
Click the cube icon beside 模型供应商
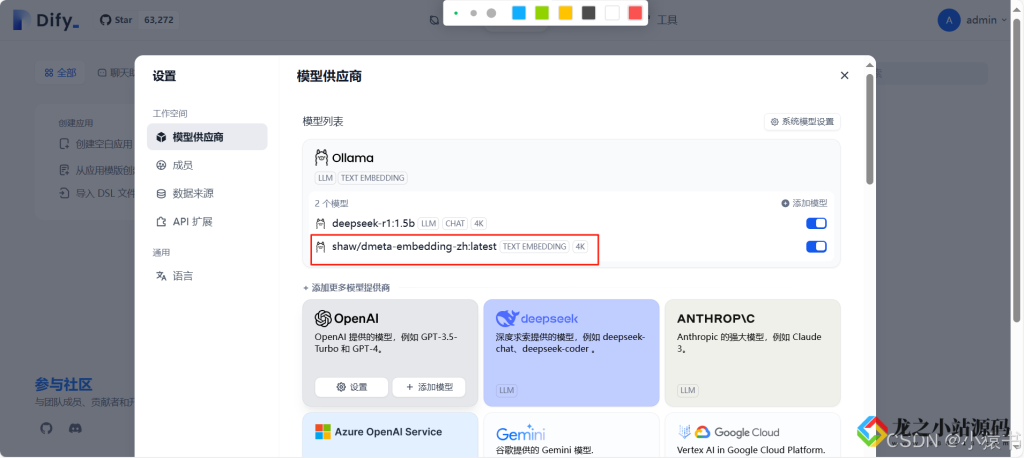161,137
